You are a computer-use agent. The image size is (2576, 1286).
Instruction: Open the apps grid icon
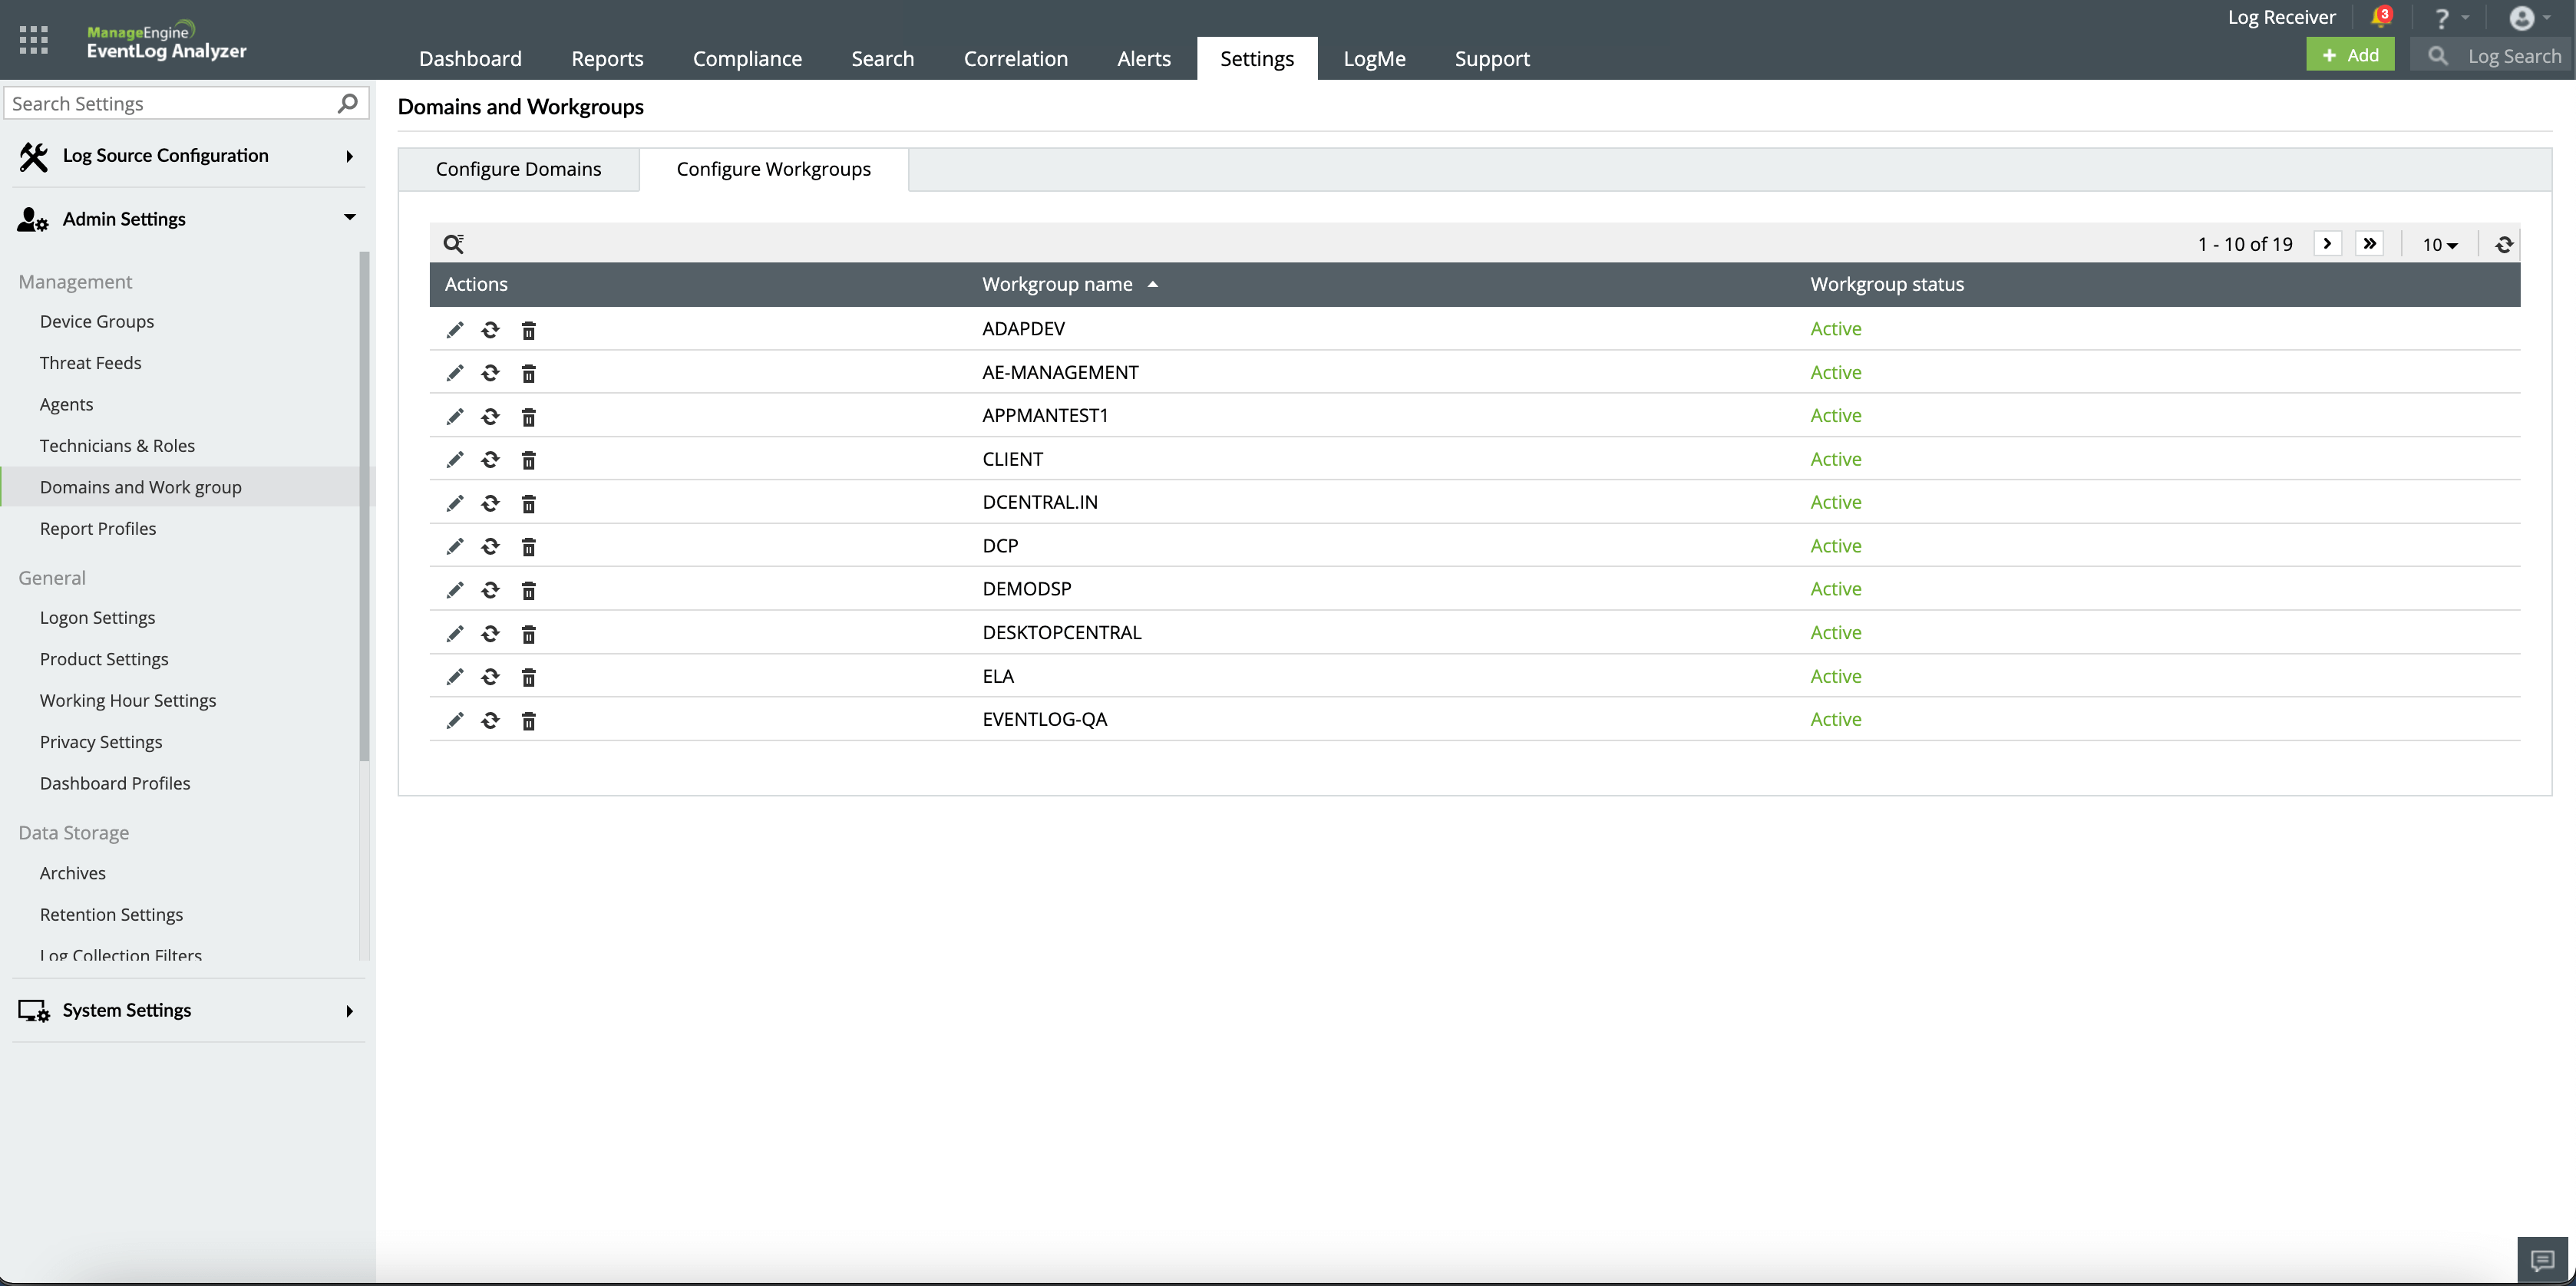[x=33, y=40]
